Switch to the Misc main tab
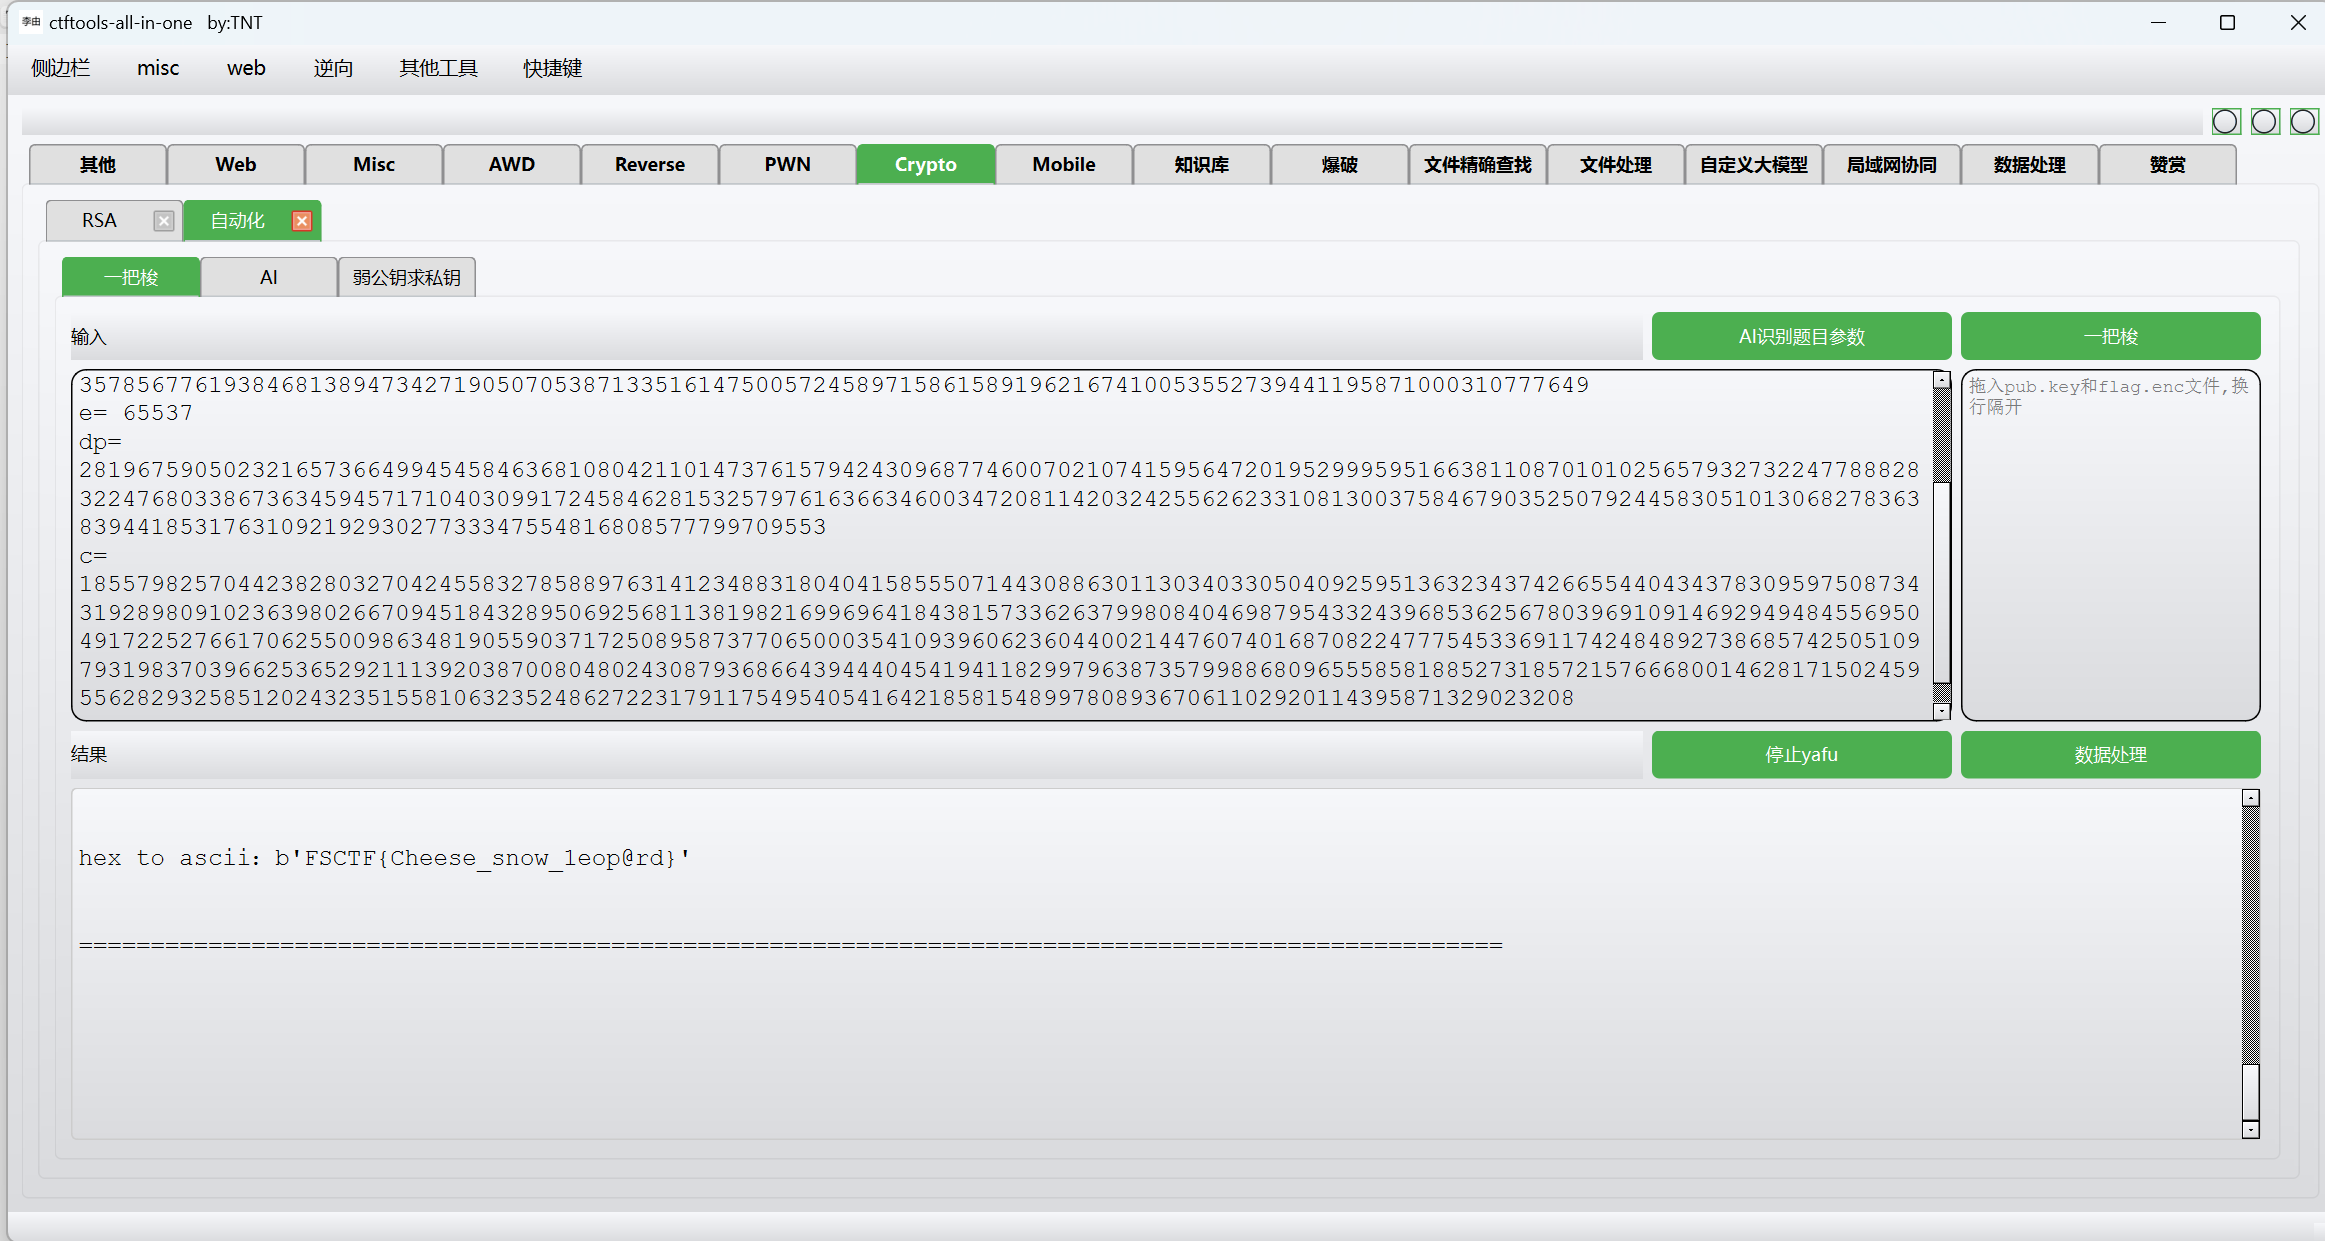2325x1241 pixels. 374,165
